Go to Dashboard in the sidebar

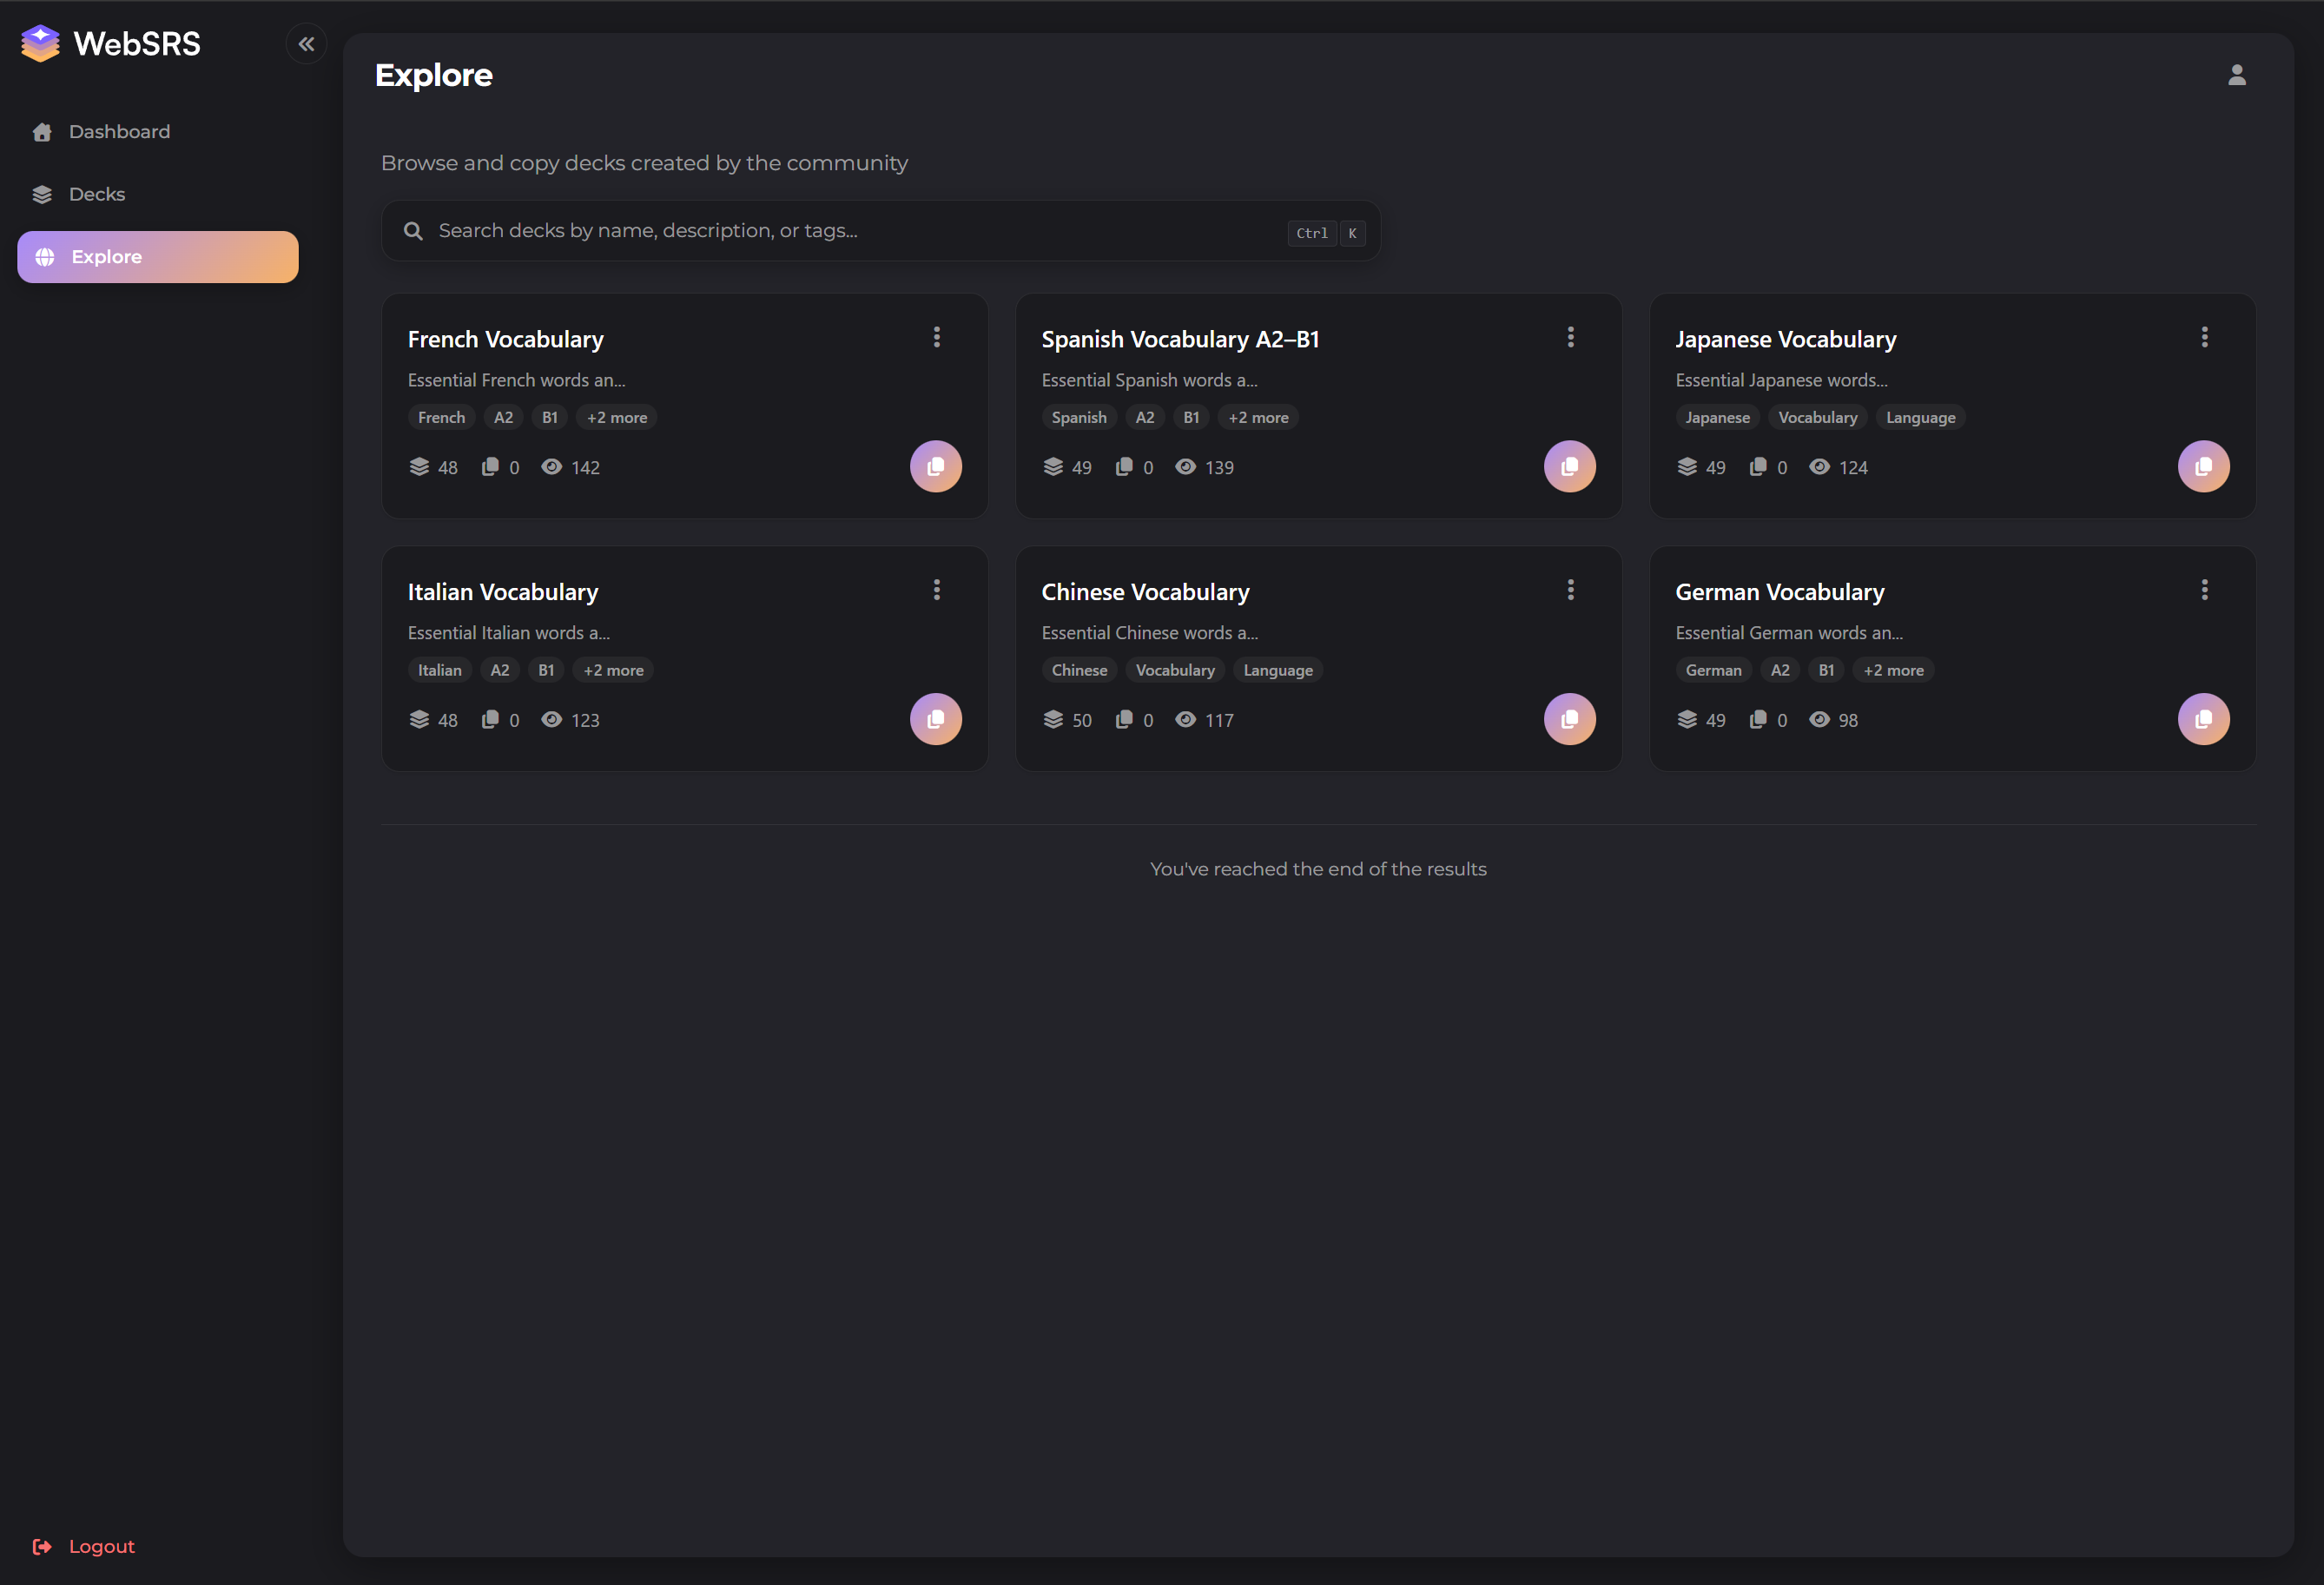[x=158, y=132]
